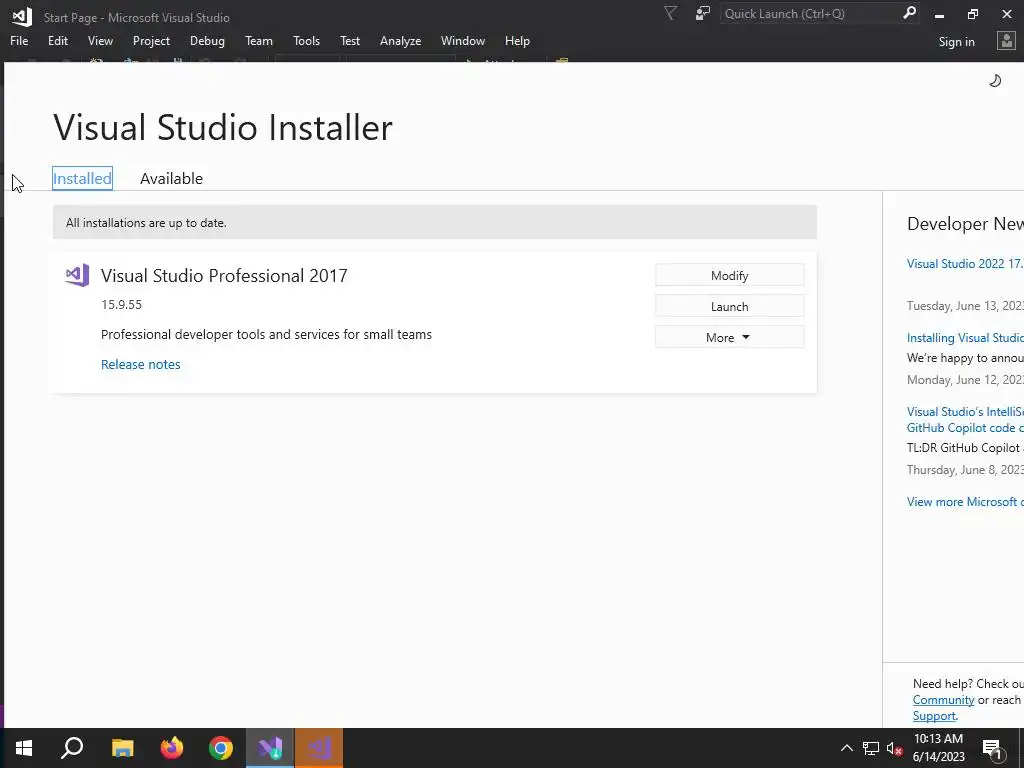Open the Test menu
1024x768 pixels.
[x=350, y=40]
